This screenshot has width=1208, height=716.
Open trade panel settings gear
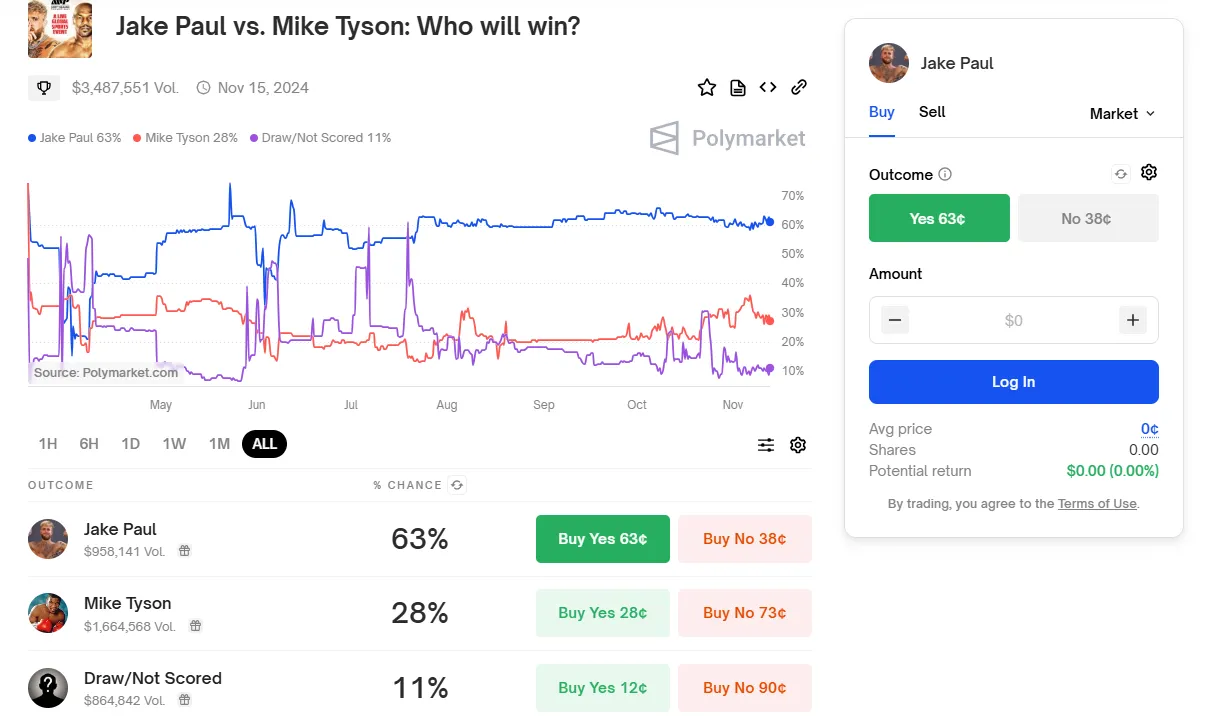pyautogui.click(x=1149, y=172)
